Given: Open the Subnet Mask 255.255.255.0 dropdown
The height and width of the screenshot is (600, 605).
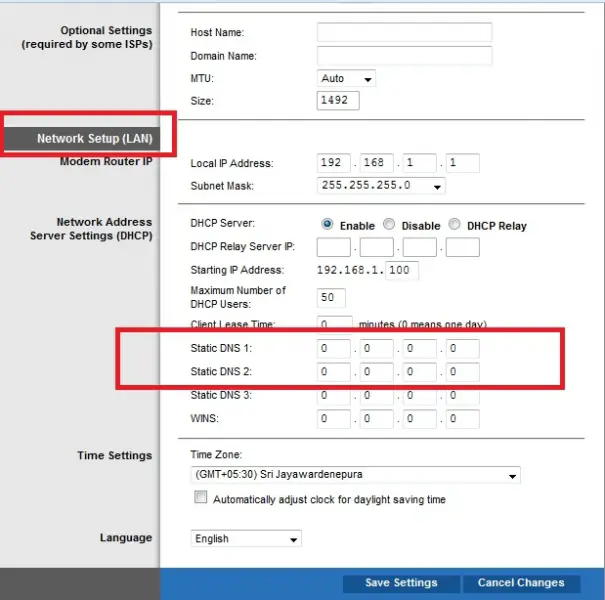Looking at the screenshot, I should point(381,186).
